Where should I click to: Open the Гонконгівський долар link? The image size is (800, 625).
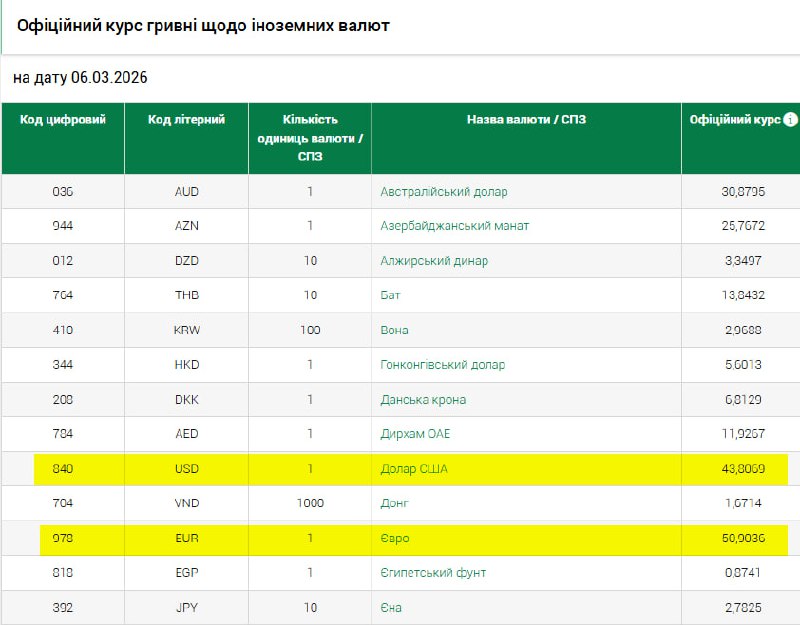click(x=442, y=365)
